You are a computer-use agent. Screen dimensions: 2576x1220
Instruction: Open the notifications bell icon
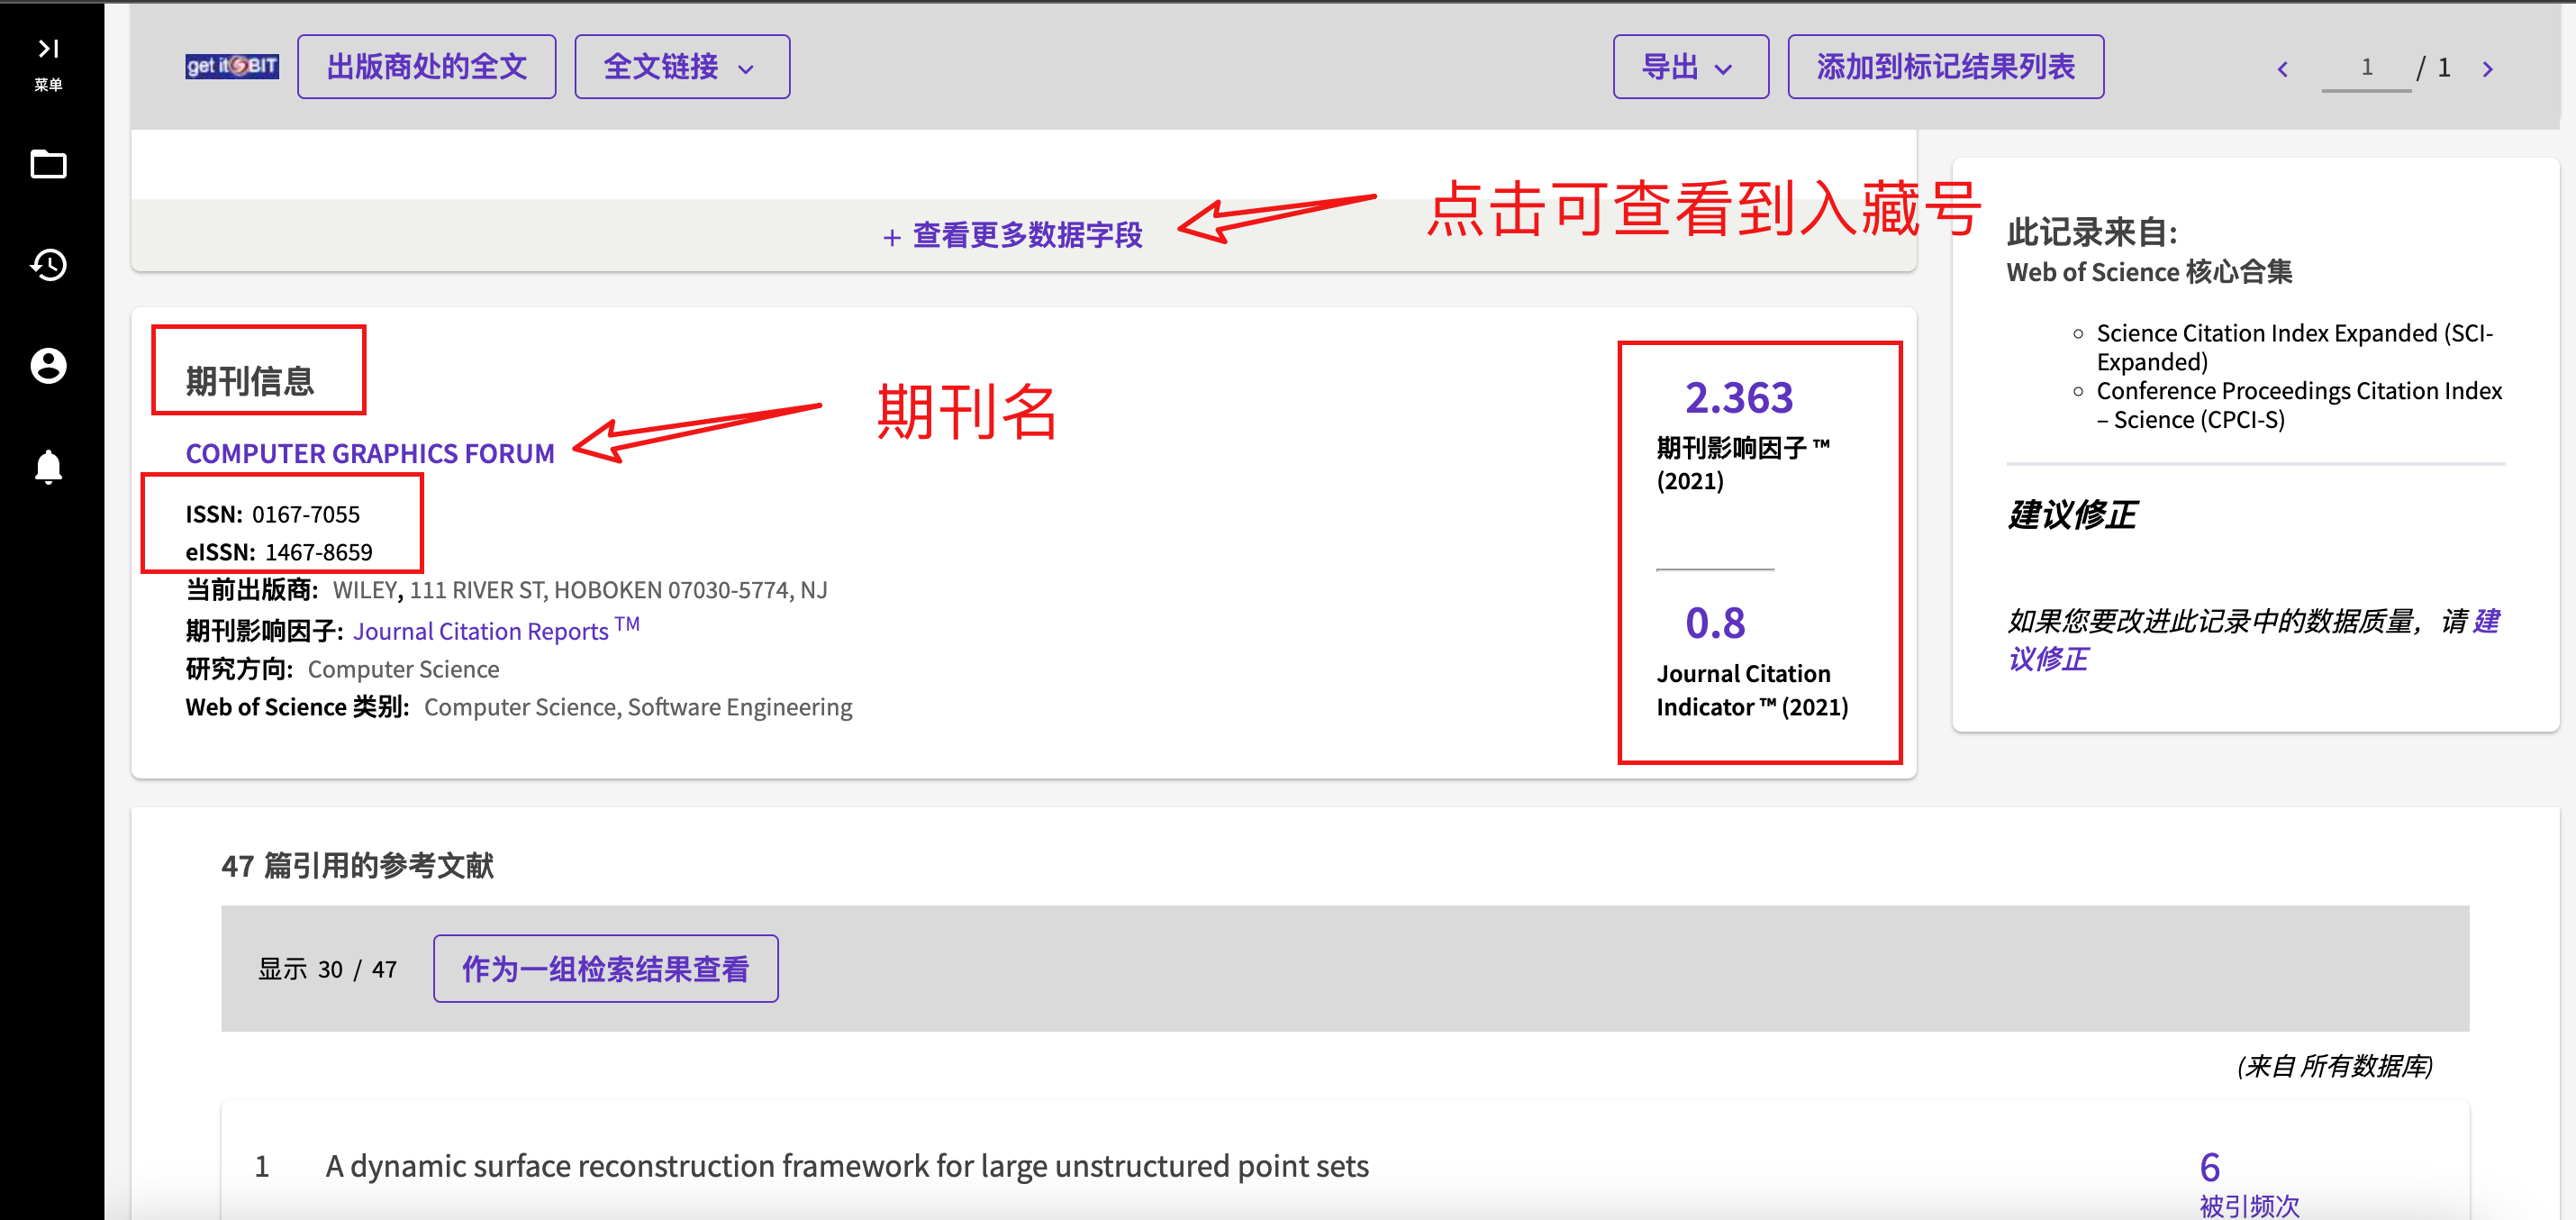point(48,467)
